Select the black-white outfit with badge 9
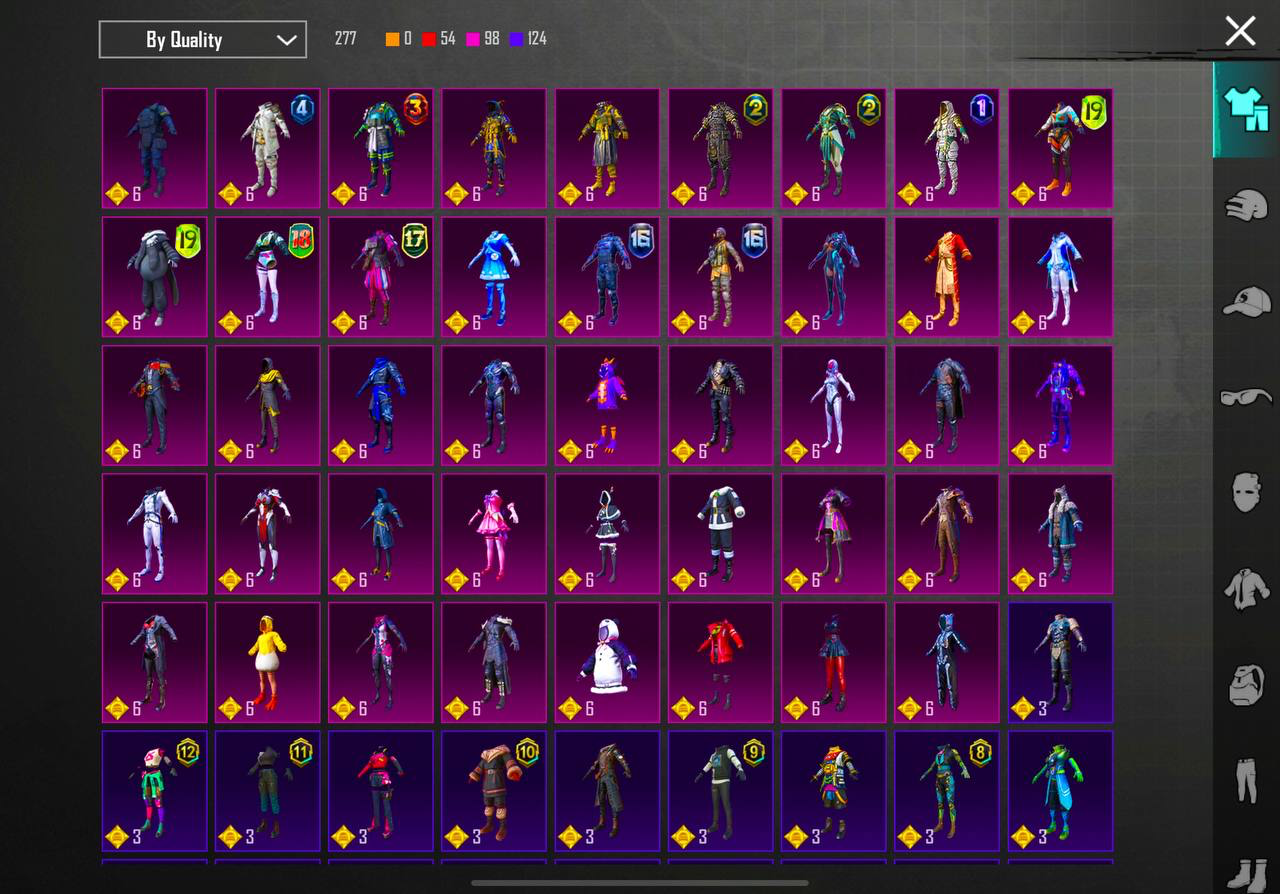Image resolution: width=1280 pixels, height=894 pixels. (x=721, y=791)
